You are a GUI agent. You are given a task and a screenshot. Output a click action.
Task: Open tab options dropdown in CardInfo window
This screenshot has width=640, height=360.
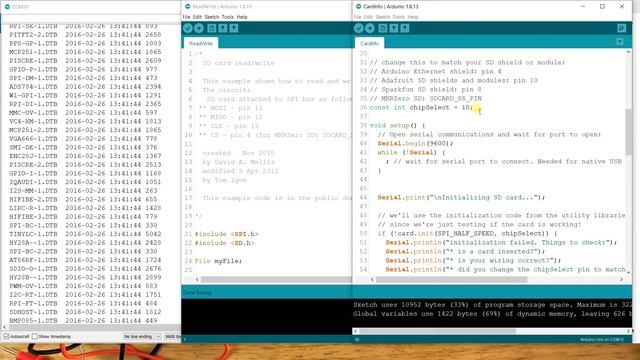620,42
